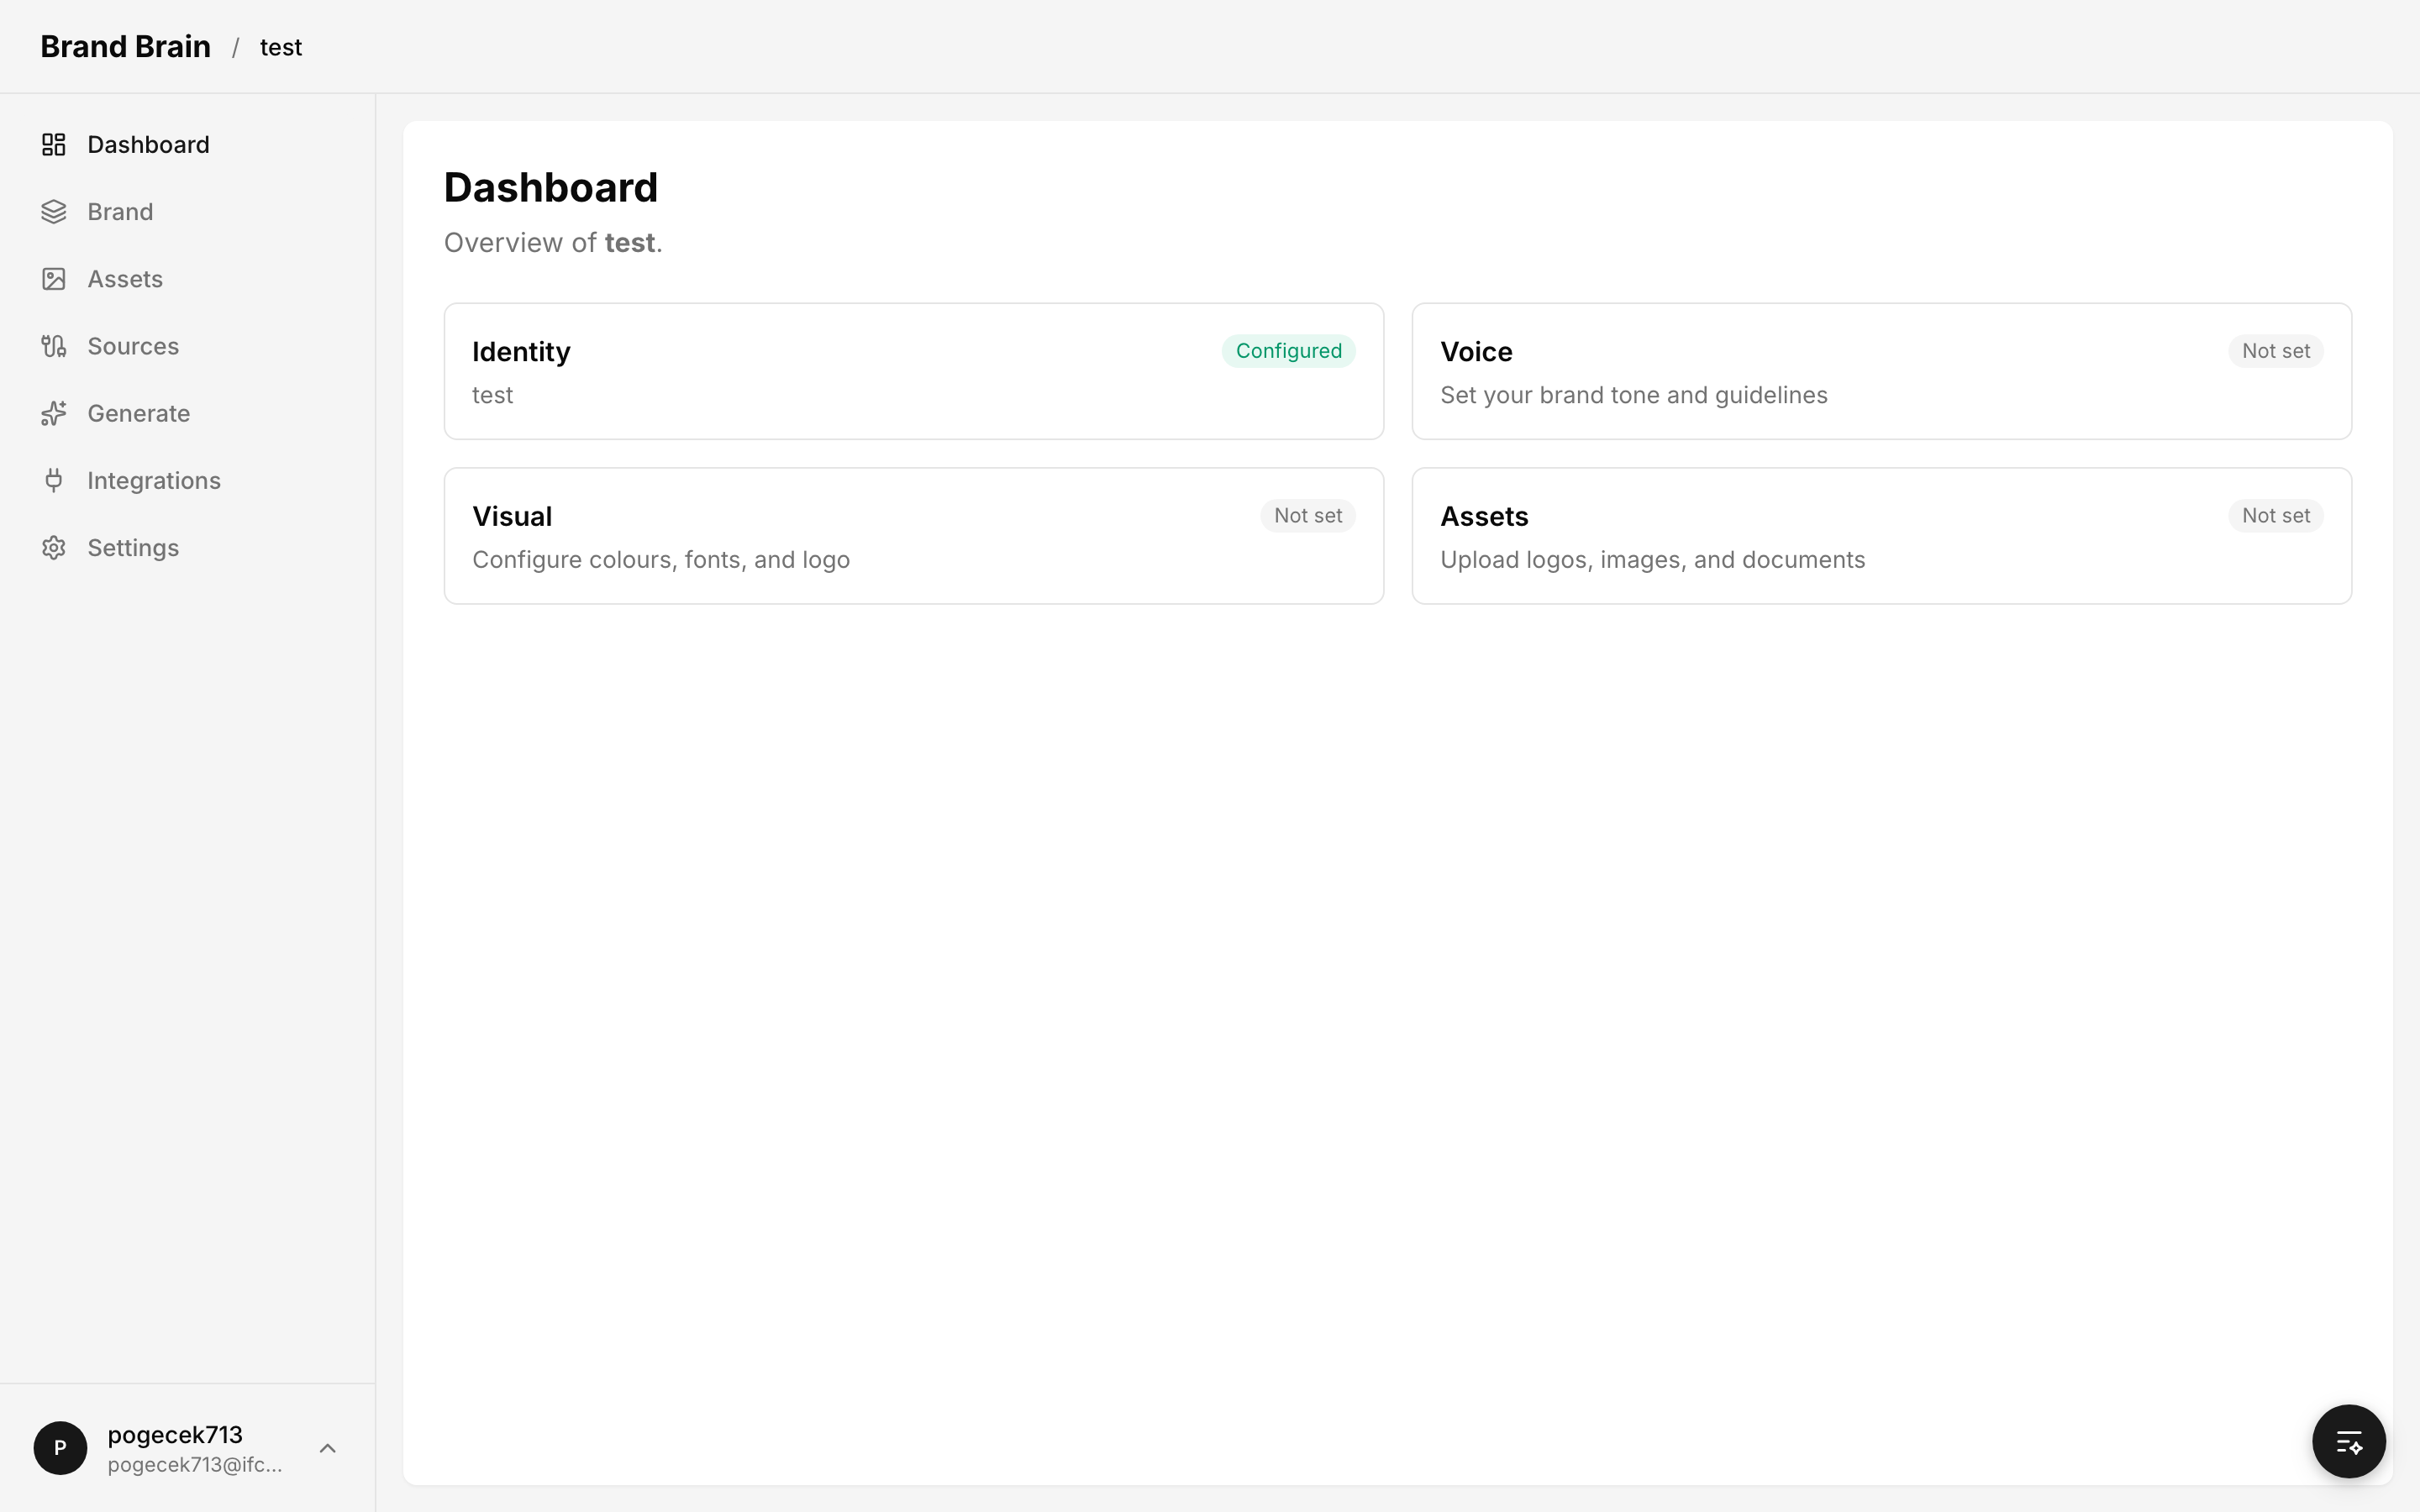Expand the account menu chevron
The image size is (2420, 1512).
click(327, 1448)
